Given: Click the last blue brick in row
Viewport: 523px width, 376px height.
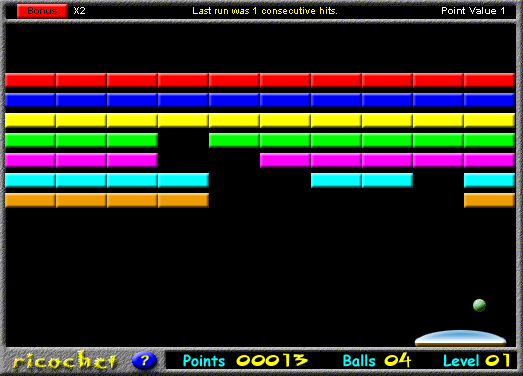Looking at the screenshot, I should (x=489, y=100).
